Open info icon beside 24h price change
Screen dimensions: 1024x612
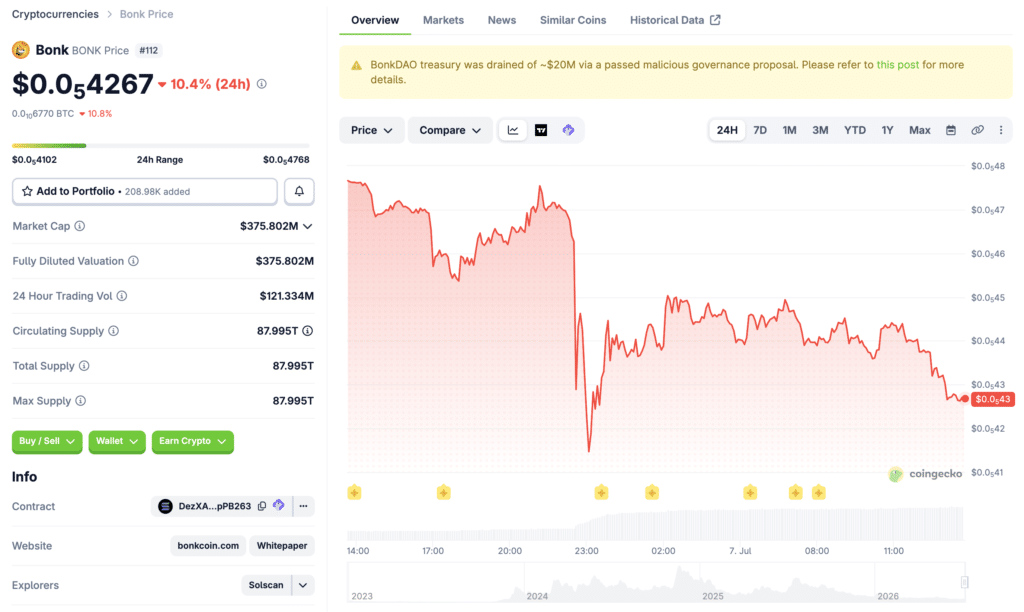[262, 84]
